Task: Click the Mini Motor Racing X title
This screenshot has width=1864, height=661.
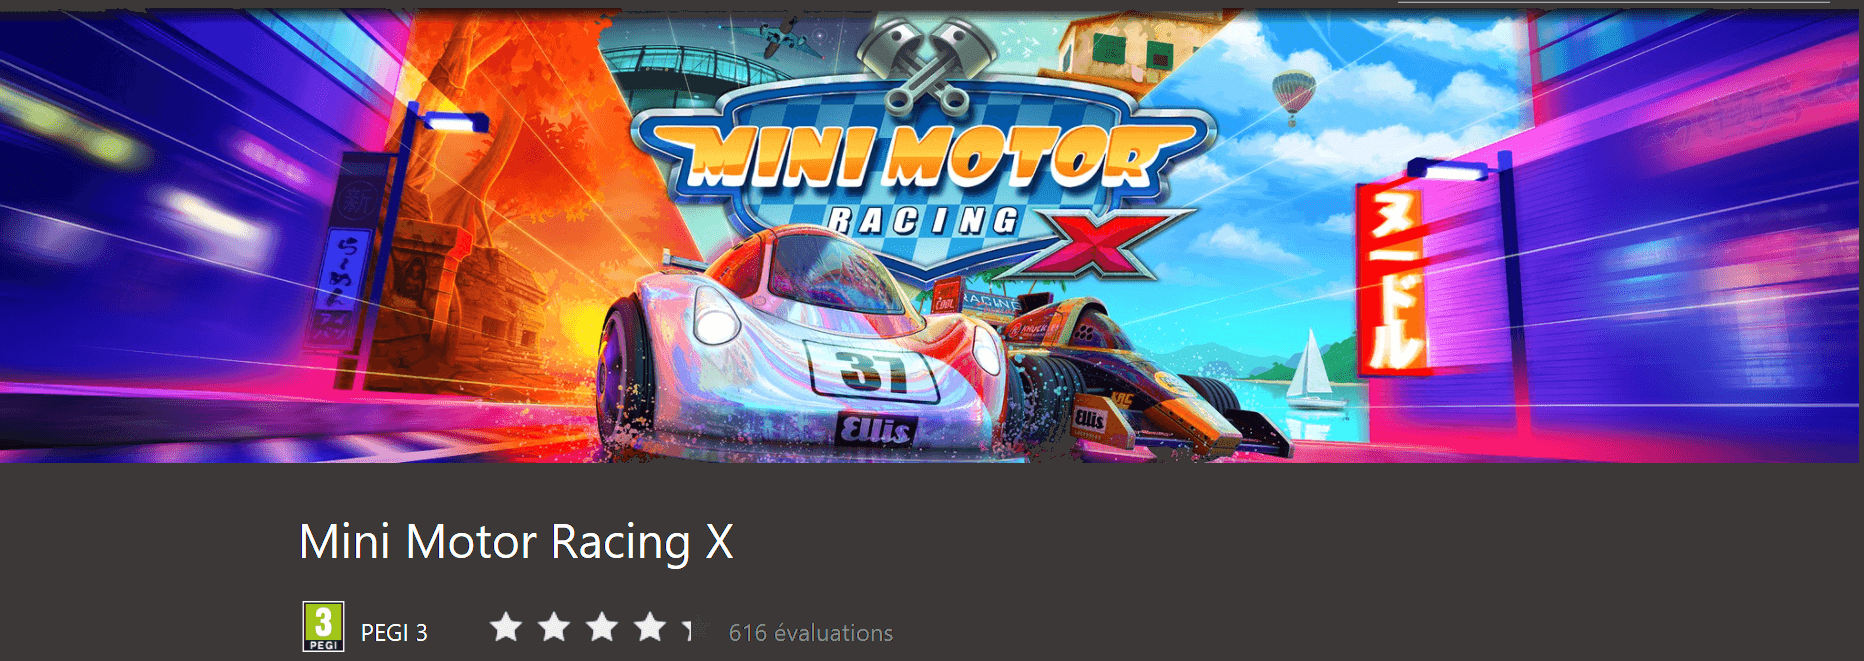Action: pos(516,542)
